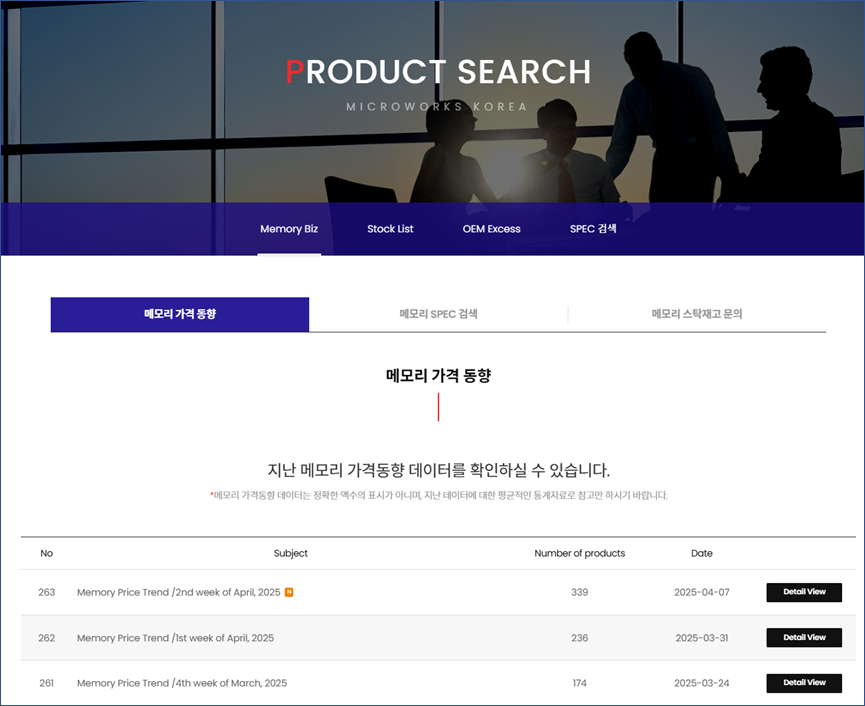This screenshot has width=865, height=706.
Task: Switch to the Stock List tab
Action: click(x=390, y=229)
